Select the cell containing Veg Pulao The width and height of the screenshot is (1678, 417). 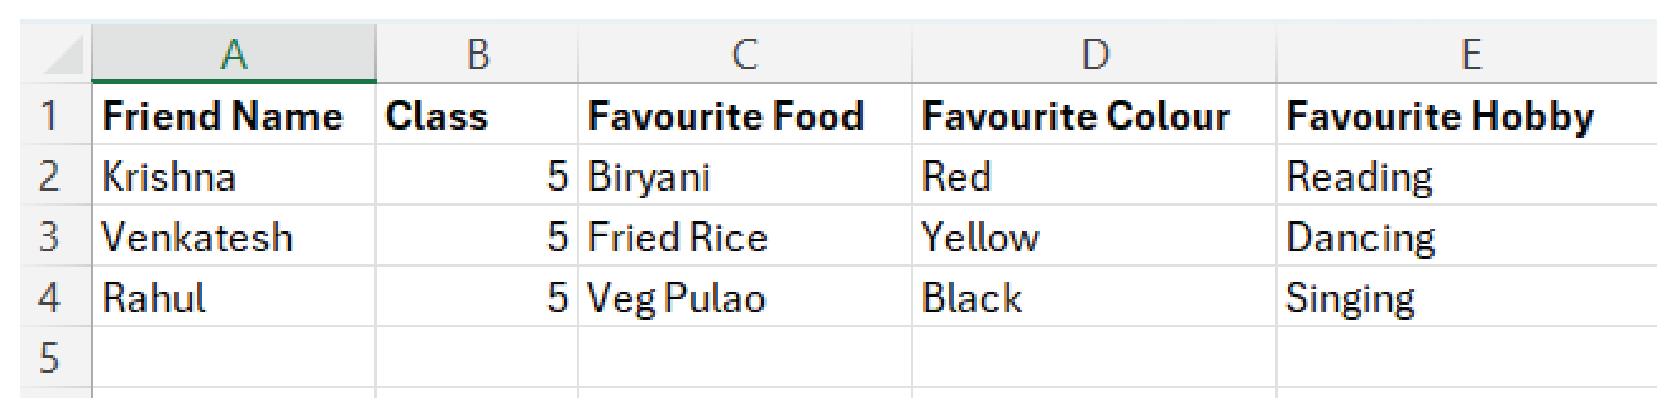[677, 298]
